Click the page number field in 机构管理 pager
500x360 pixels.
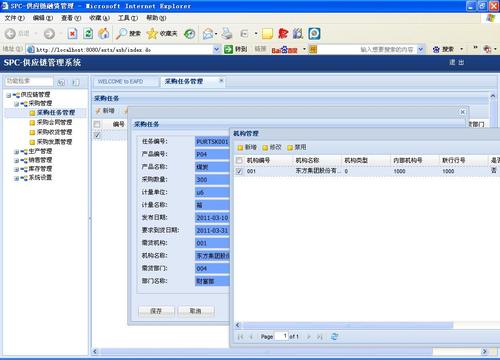click(282, 336)
